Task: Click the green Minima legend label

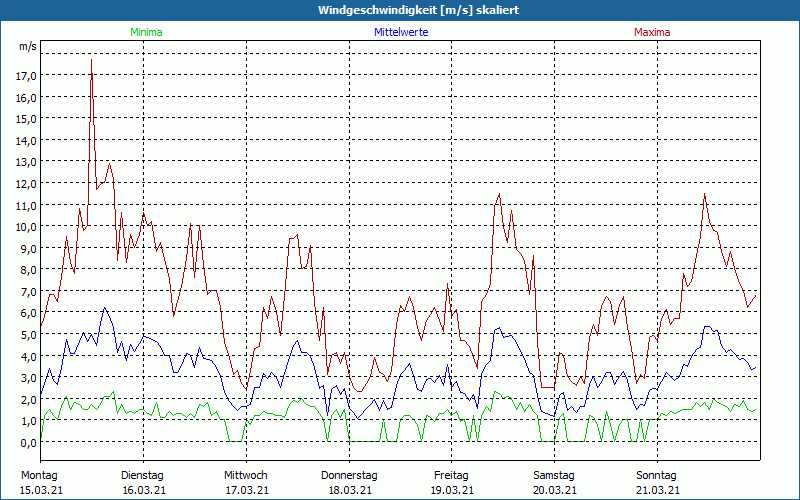Action: [146, 32]
